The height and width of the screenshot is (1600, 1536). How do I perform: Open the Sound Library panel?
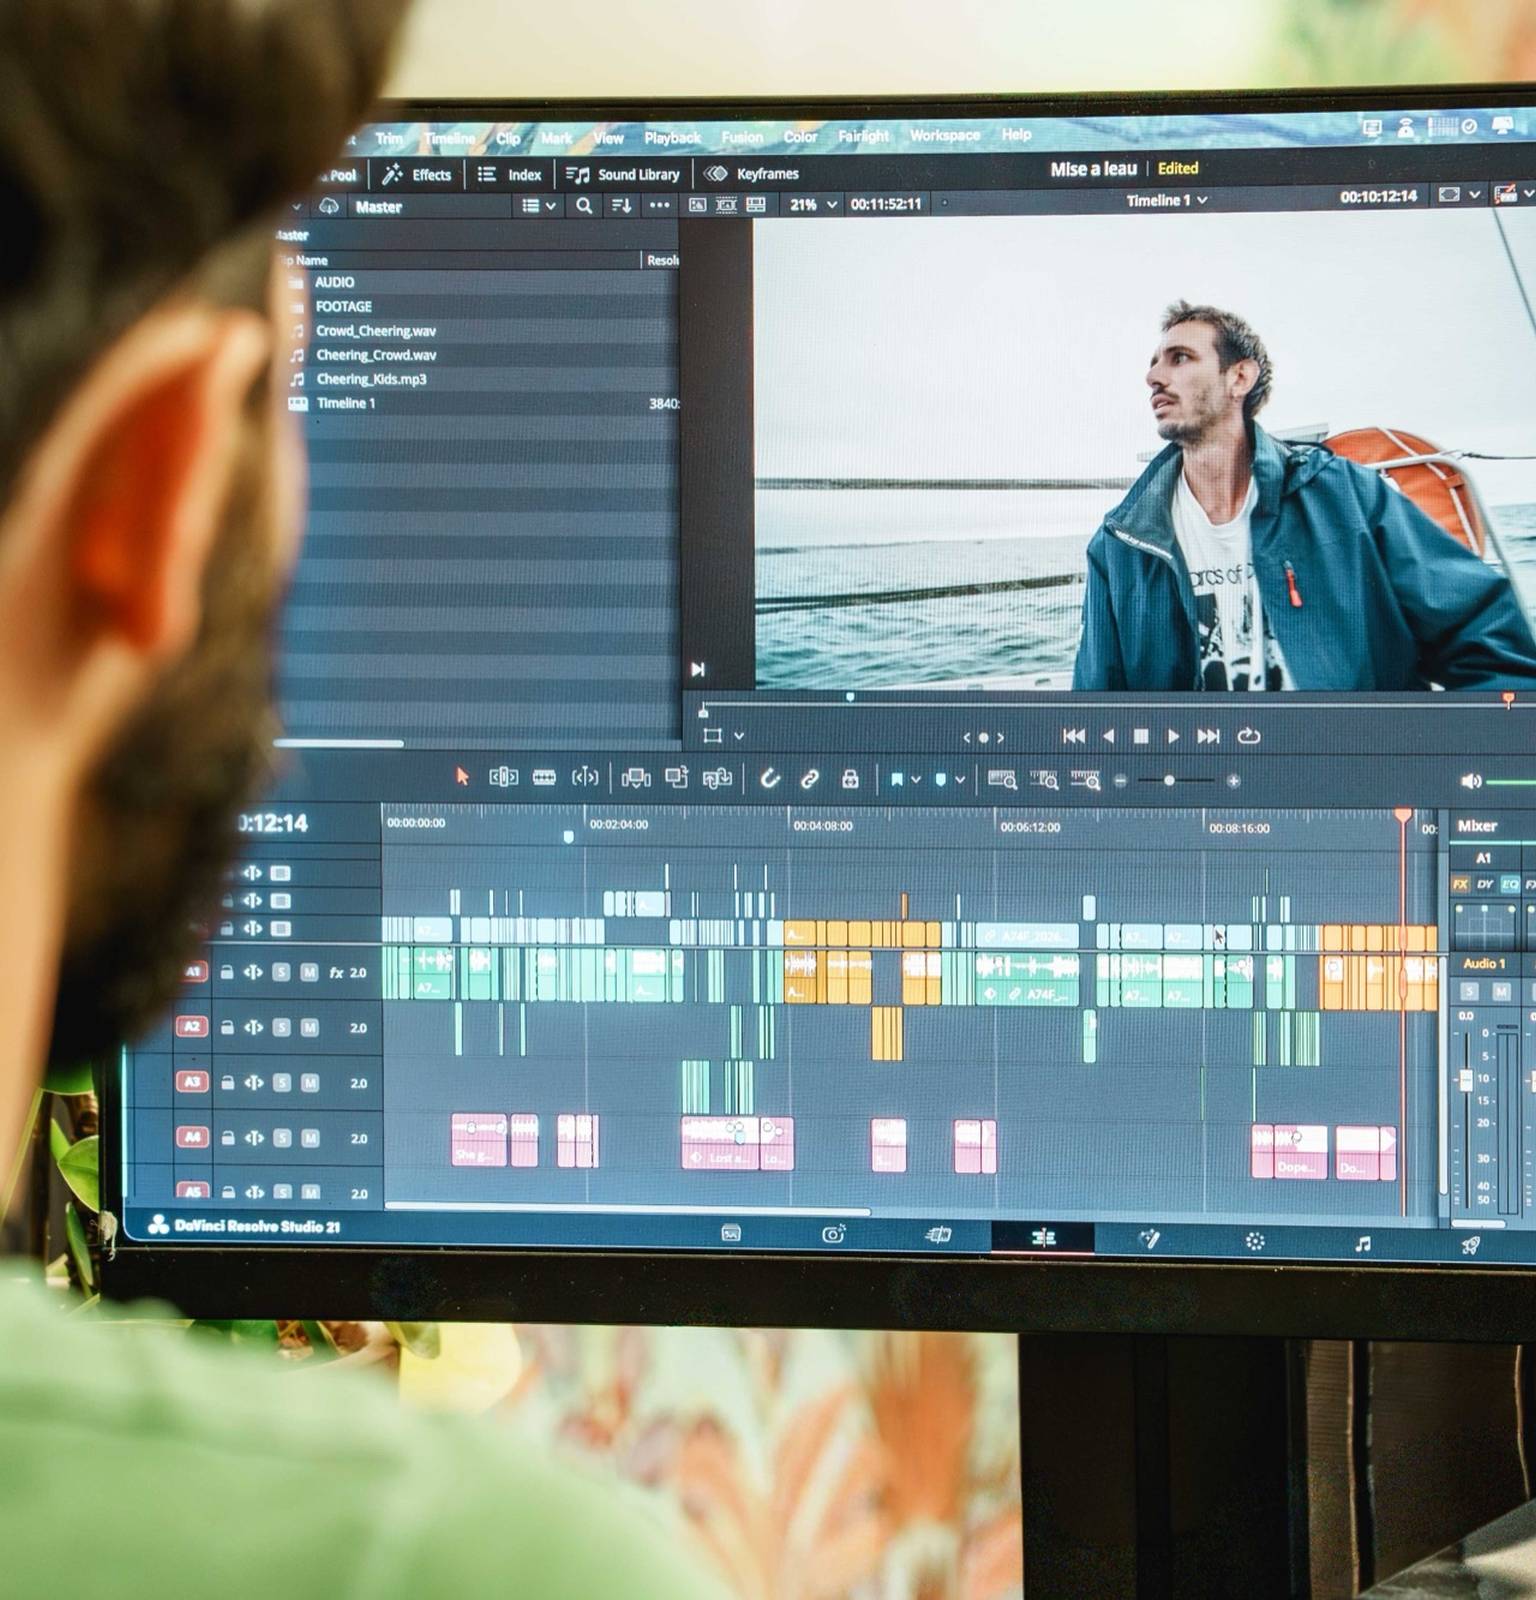point(622,174)
